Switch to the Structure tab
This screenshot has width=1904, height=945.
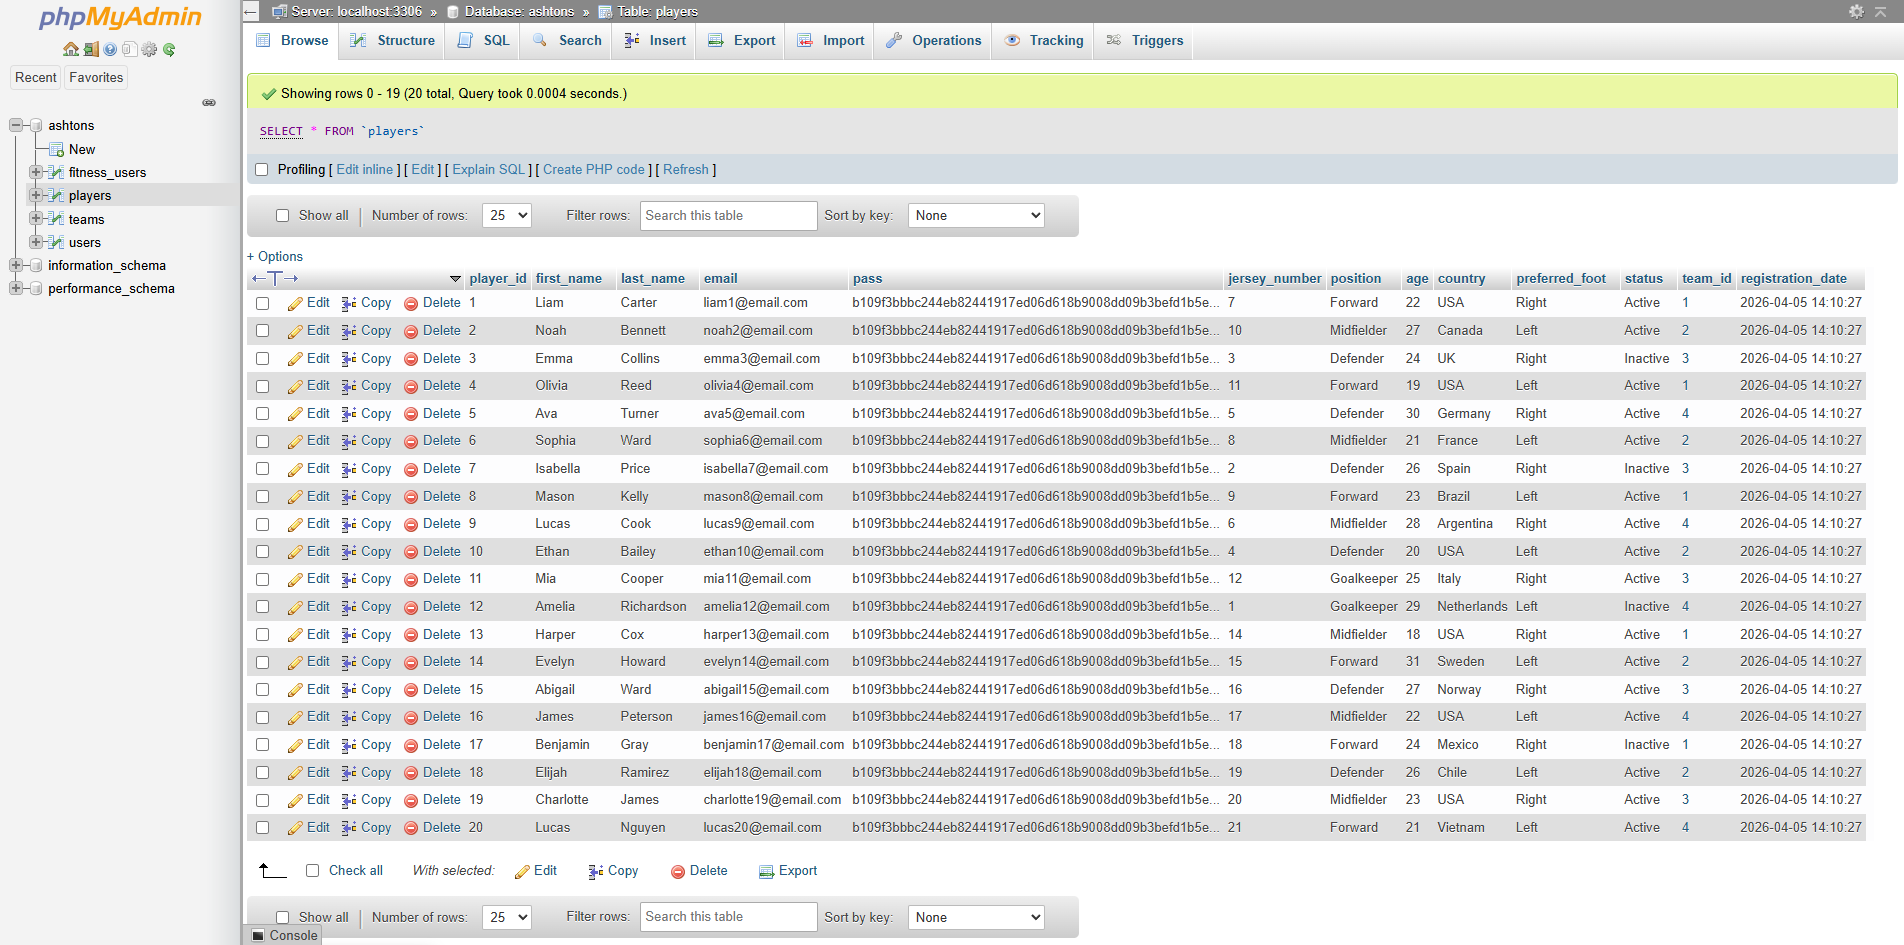click(394, 41)
